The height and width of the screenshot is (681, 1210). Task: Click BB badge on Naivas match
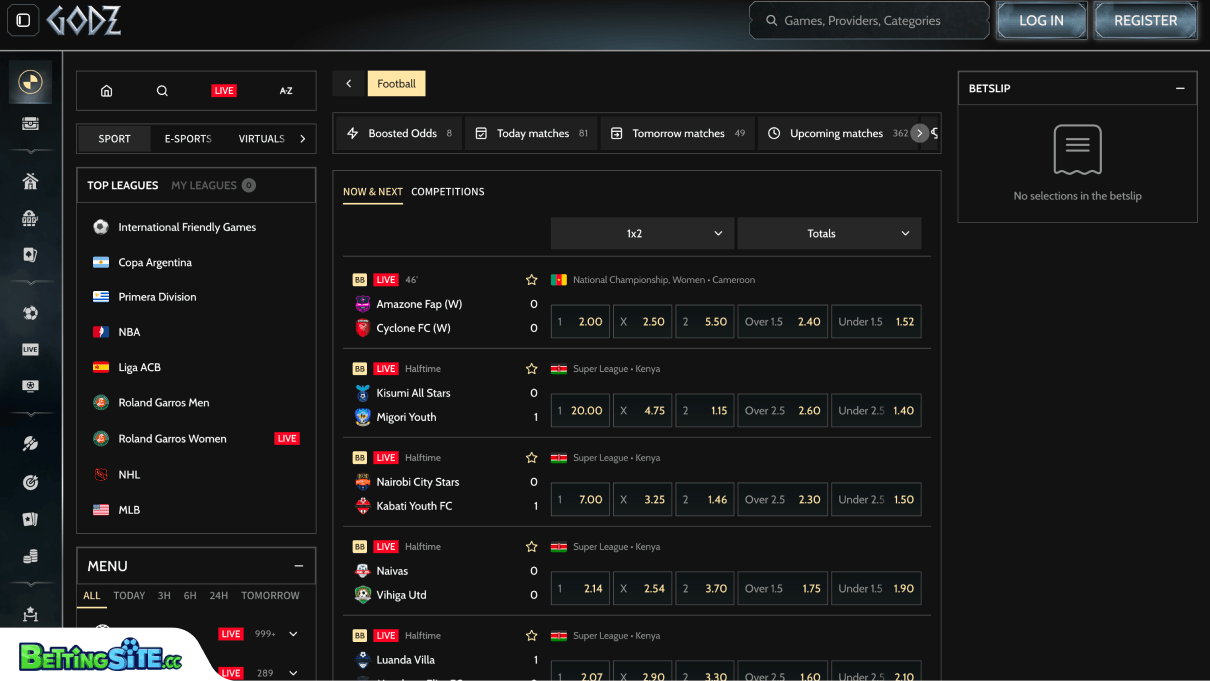click(x=360, y=547)
